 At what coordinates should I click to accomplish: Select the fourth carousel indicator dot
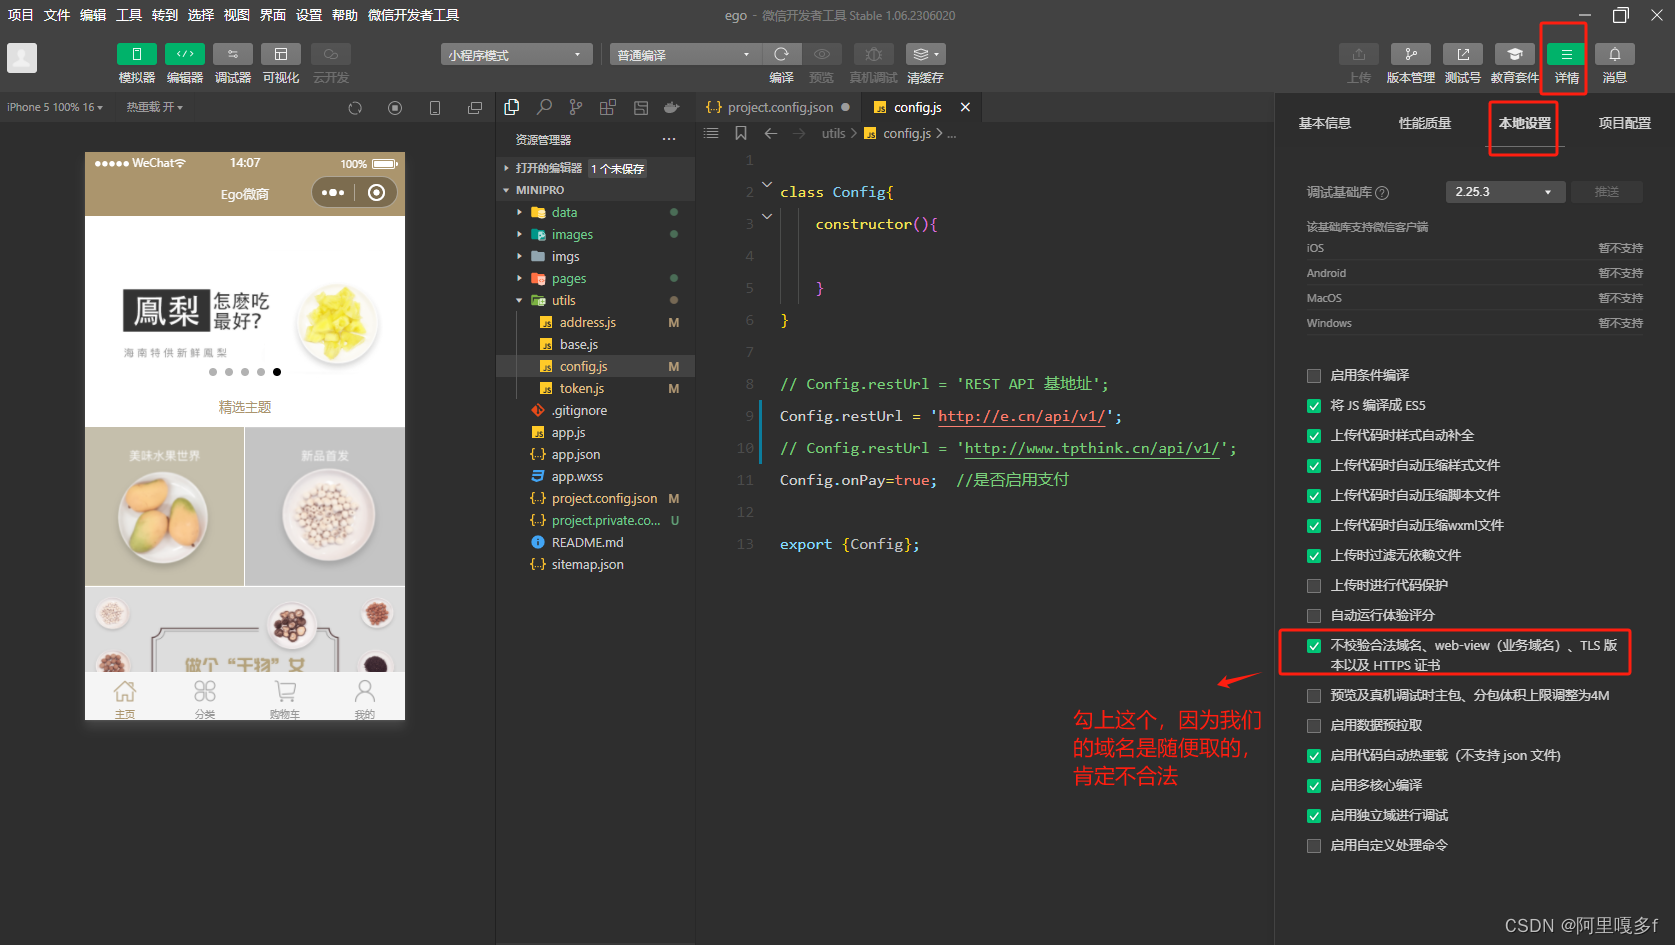[x=261, y=372]
